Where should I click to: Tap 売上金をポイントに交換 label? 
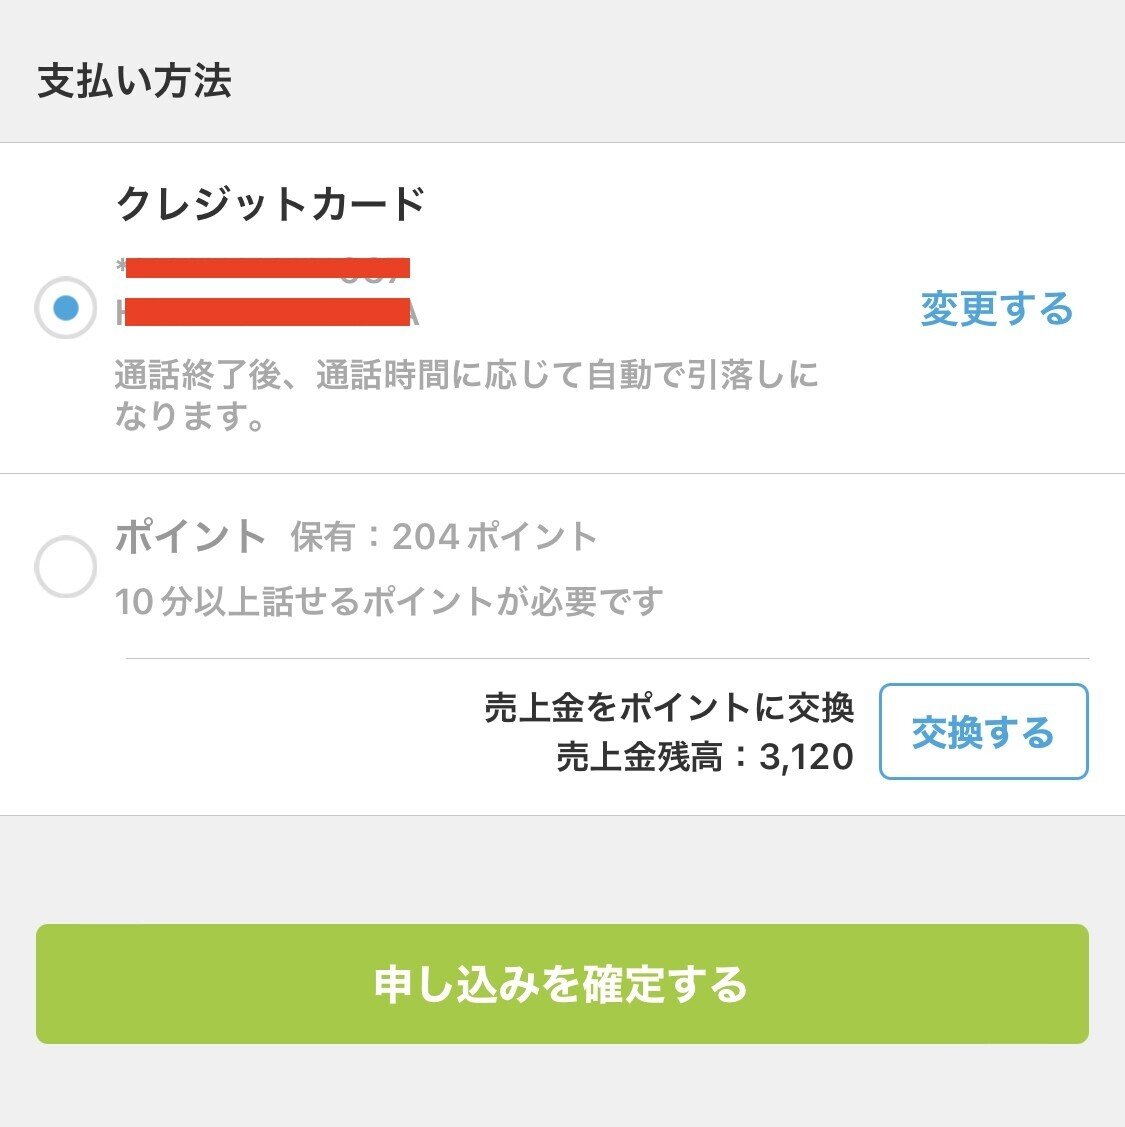coord(668,707)
